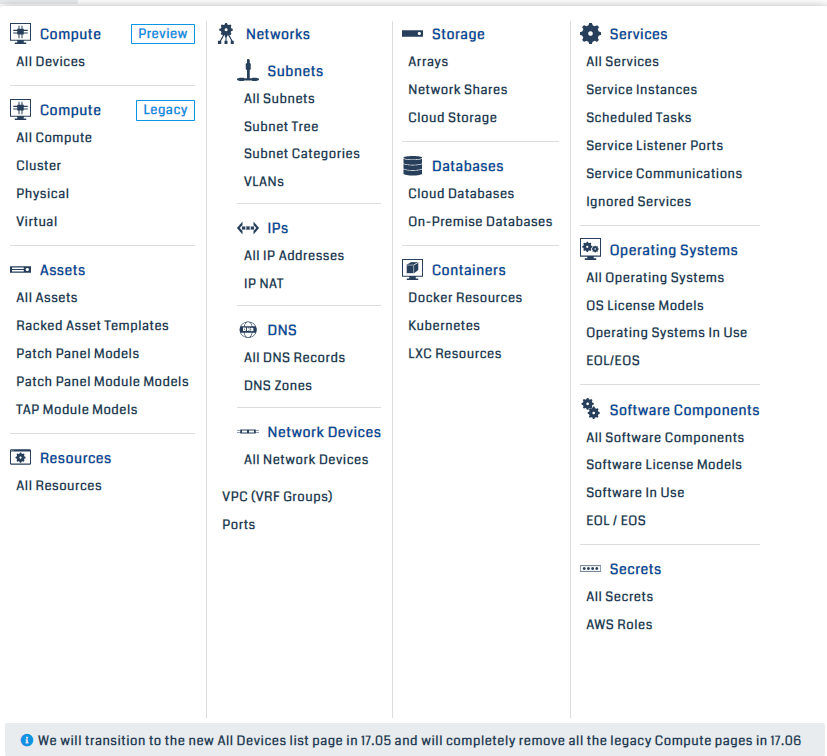Image resolution: width=827 pixels, height=756 pixels.
Task: Click the info icon in the bottom banner
Action: coord(25,739)
